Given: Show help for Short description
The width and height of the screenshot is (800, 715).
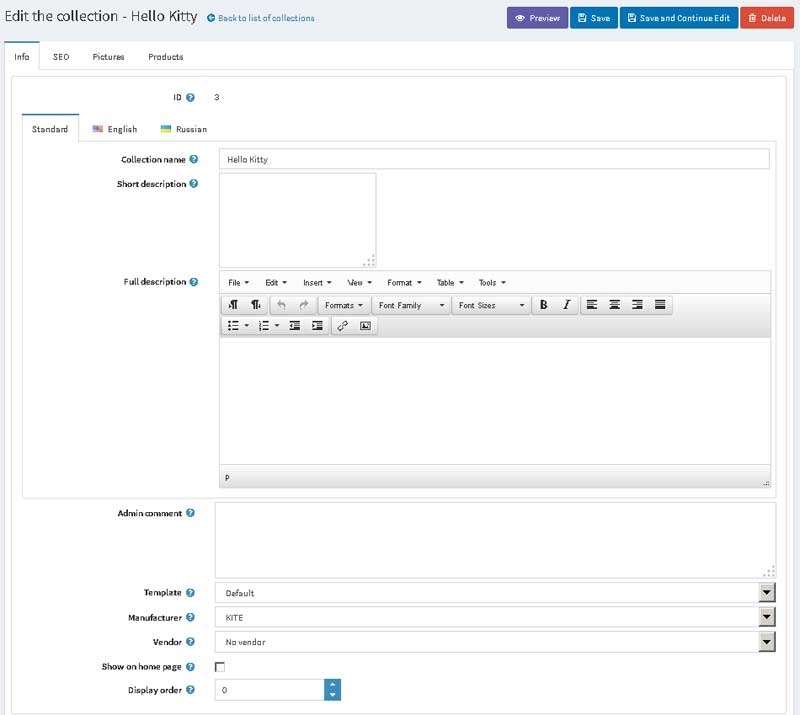Looking at the screenshot, I should (x=193, y=184).
